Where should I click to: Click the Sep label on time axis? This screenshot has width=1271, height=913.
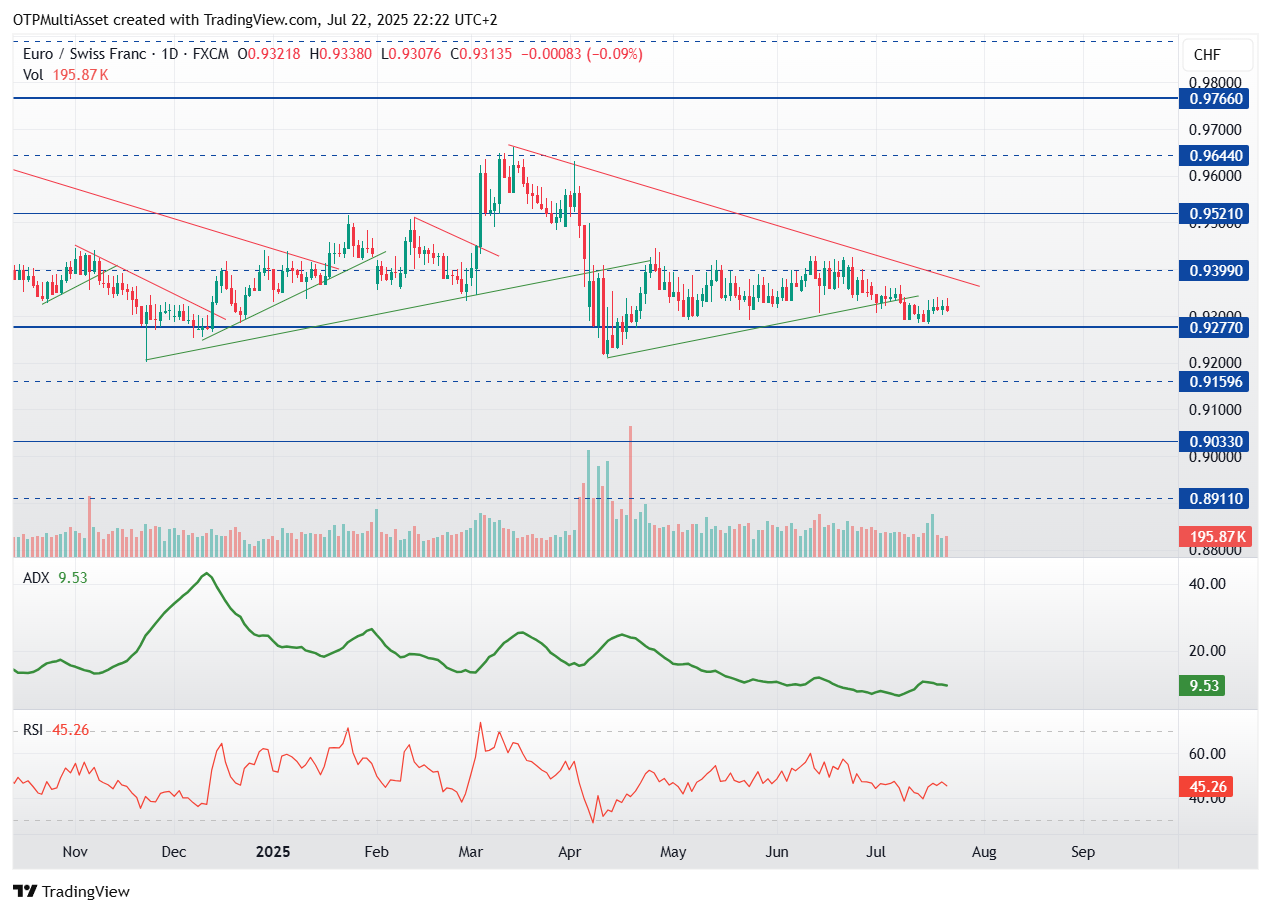click(x=1083, y=852)
